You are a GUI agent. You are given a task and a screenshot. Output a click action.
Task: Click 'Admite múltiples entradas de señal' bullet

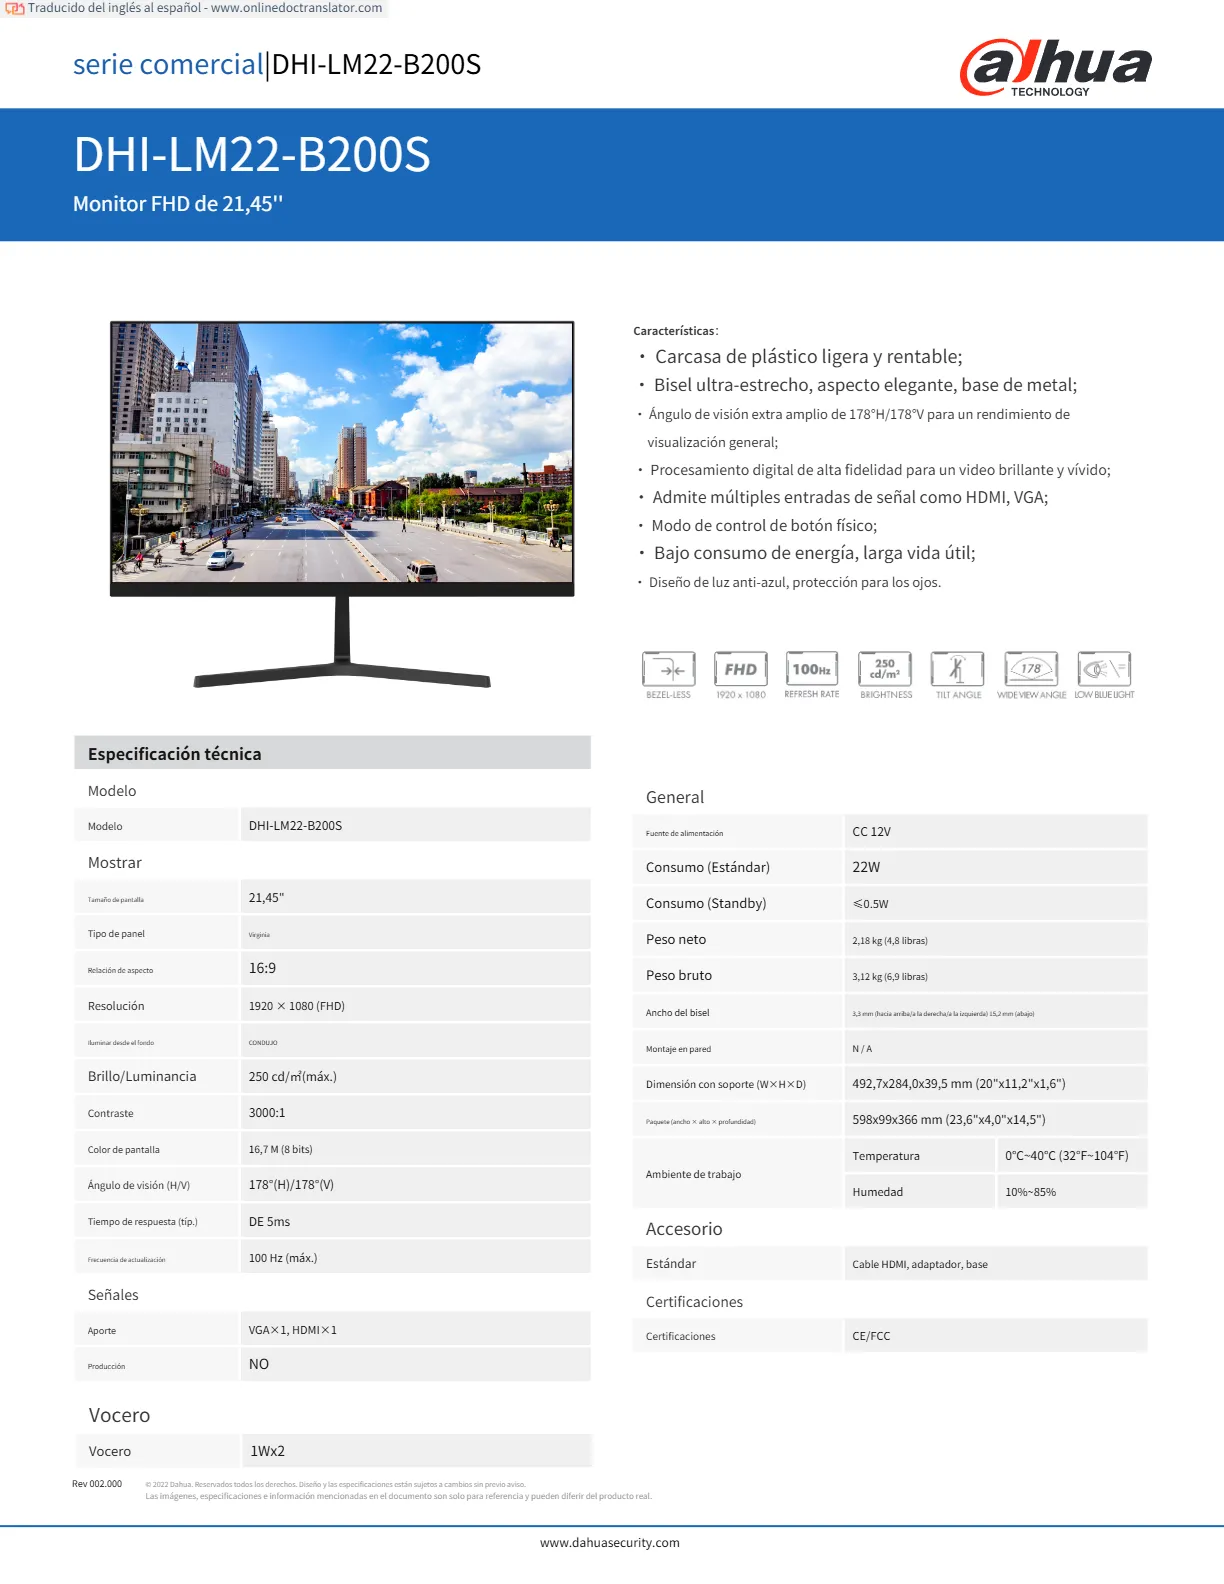[x=850, y=497]
